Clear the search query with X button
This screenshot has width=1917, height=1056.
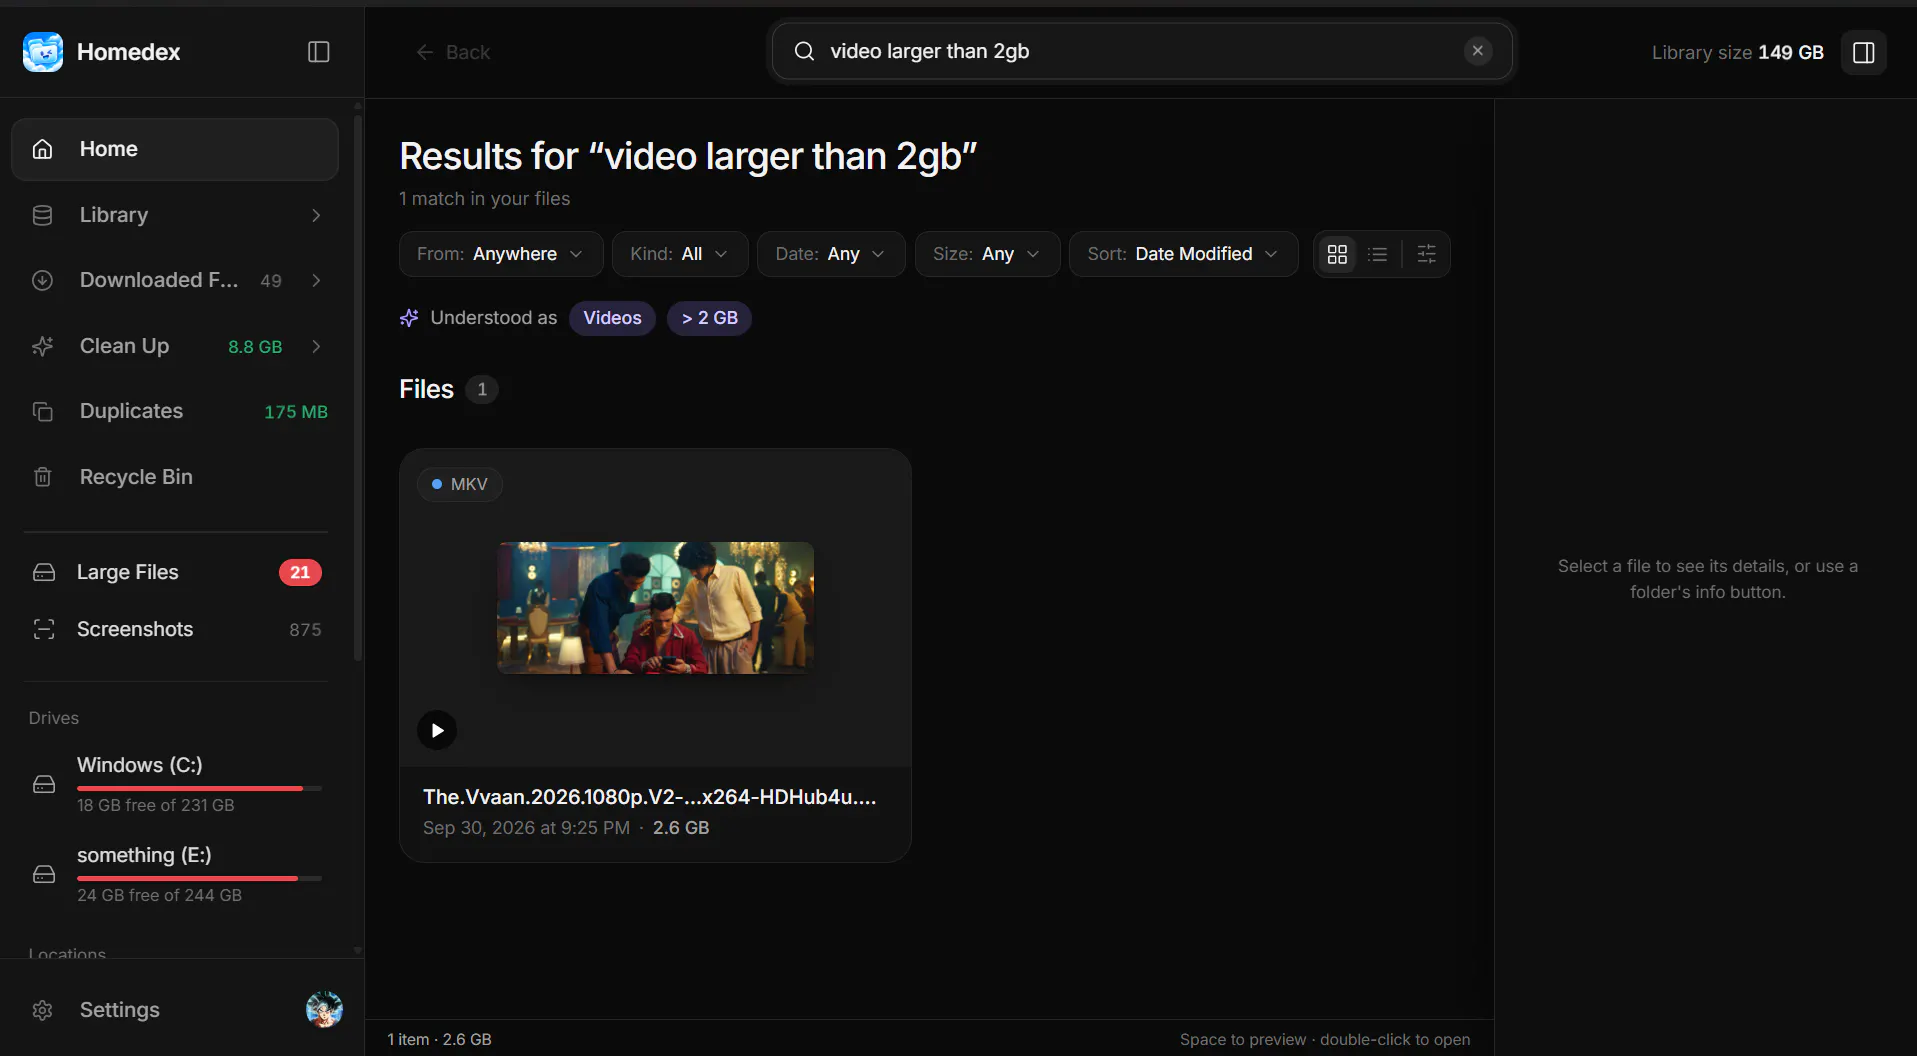click(x=1478, y=51)
